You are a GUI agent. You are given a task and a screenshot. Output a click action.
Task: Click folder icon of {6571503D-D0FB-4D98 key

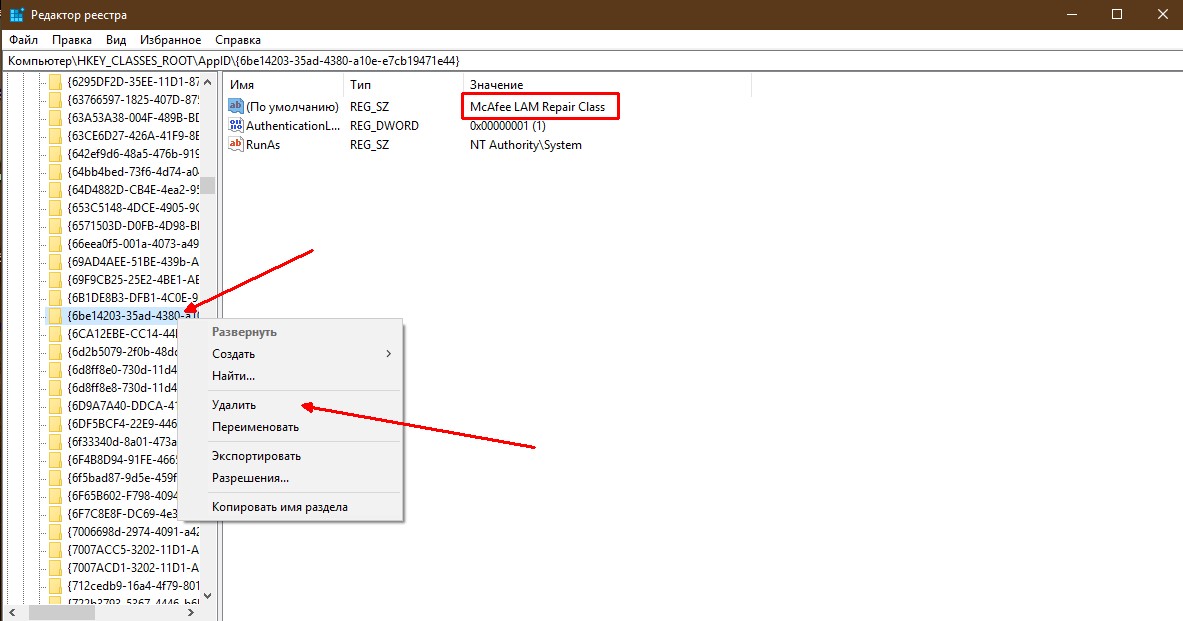55,226
